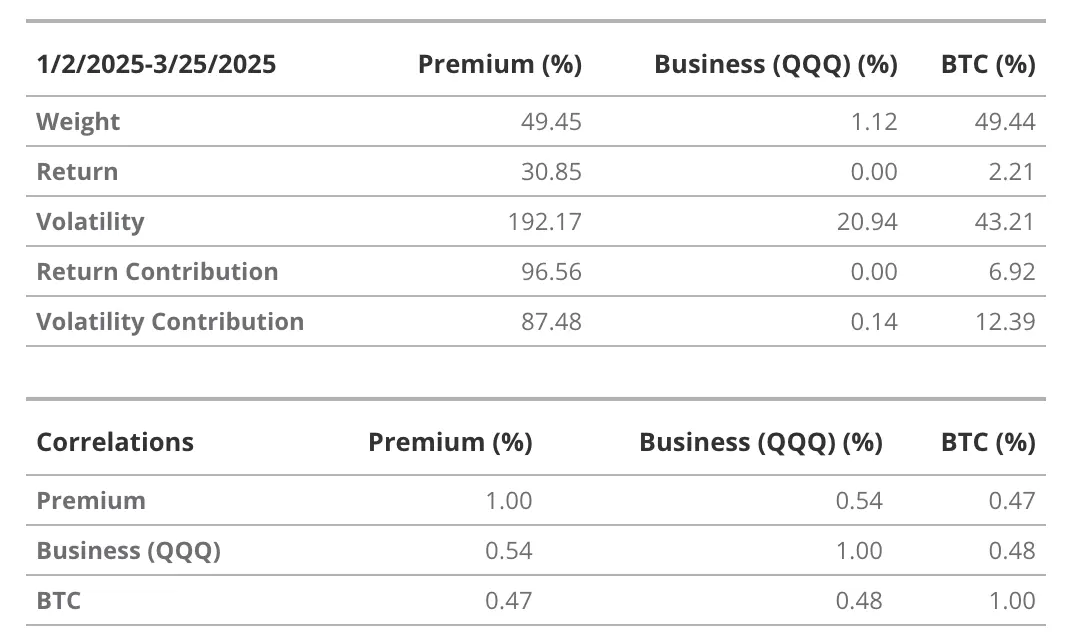Click Premium-to-BTC correlation in the Premium row
Image resolution: width=1076 pixels, height=640 pixels.
pyautogui.click(x=1011, y=501)
